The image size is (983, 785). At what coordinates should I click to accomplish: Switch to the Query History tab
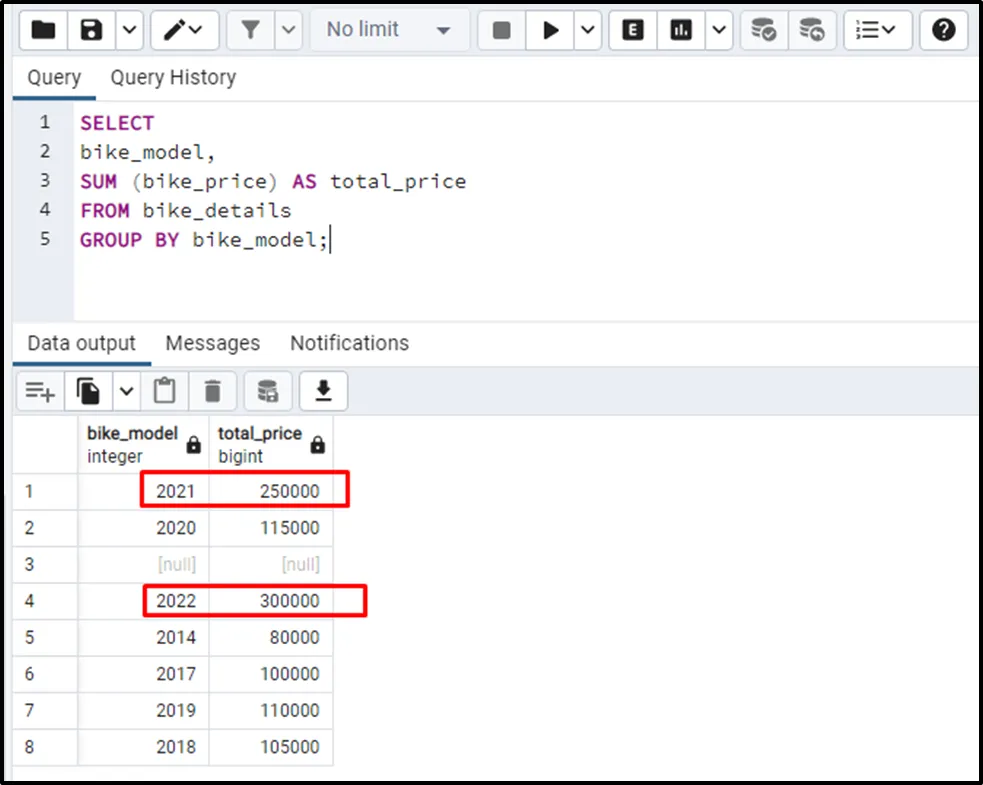tap(173, 78)
